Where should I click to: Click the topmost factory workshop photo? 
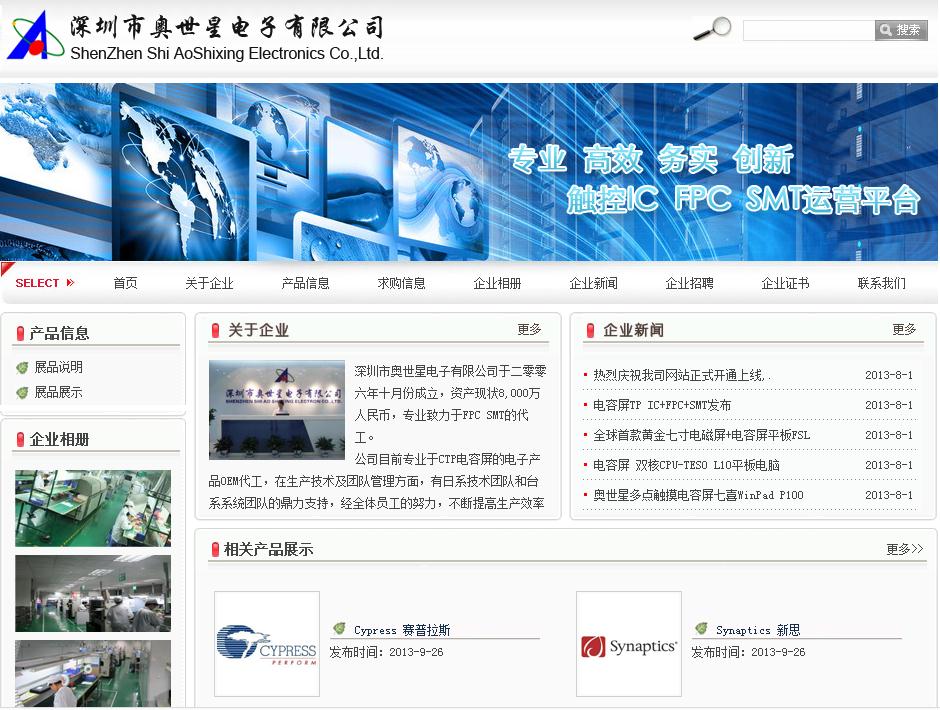pos(93,508)
